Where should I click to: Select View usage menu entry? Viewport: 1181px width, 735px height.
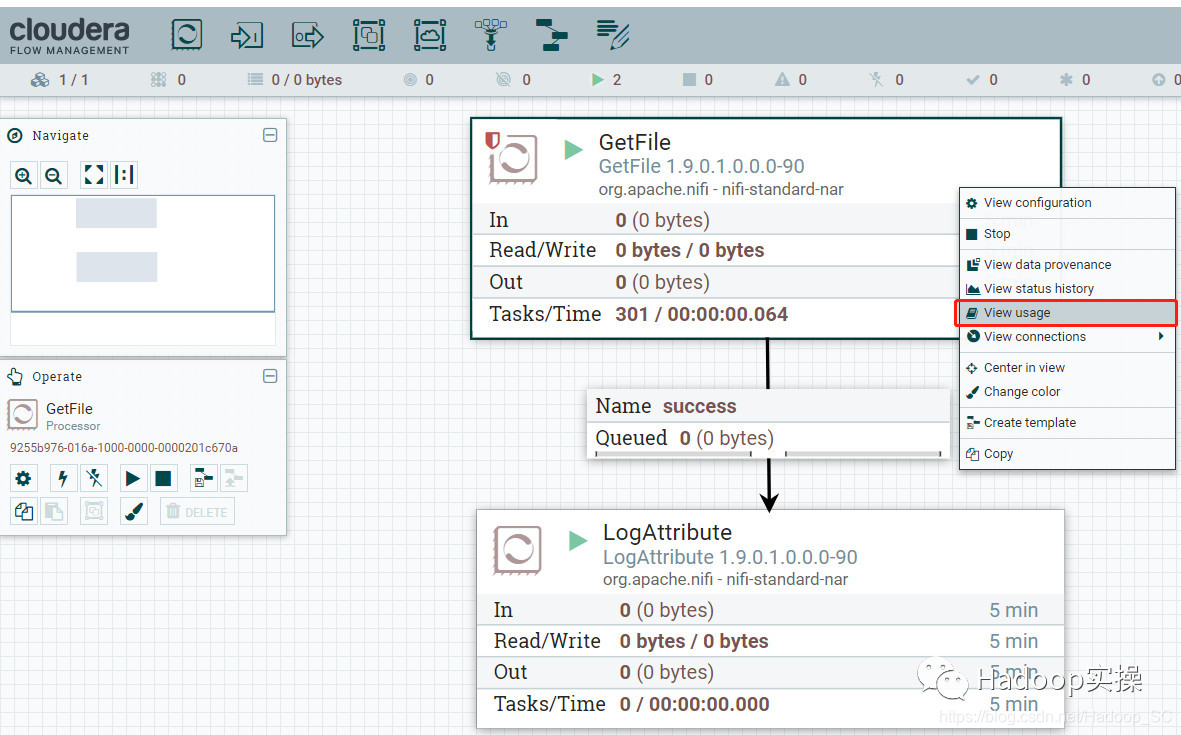pyautogui.click(x=1067, y=313)
